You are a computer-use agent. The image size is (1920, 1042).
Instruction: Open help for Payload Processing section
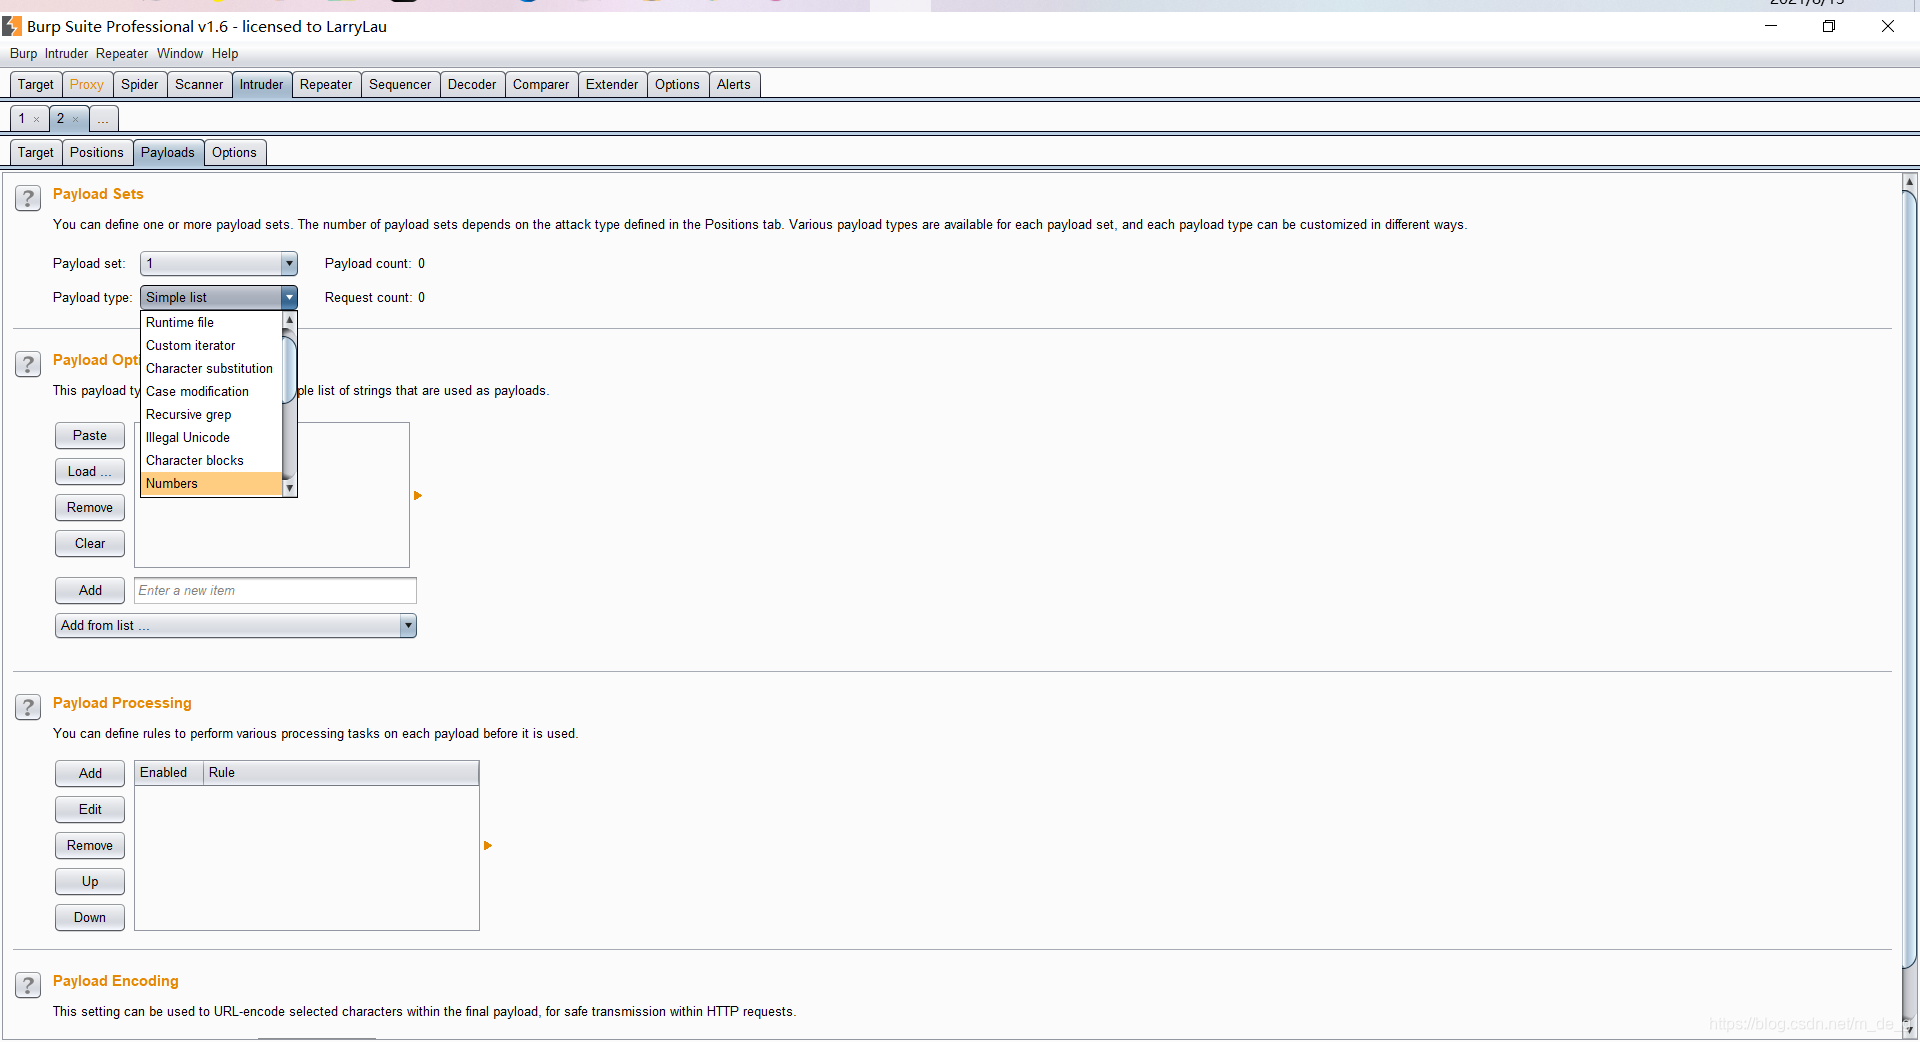(28, 707)
